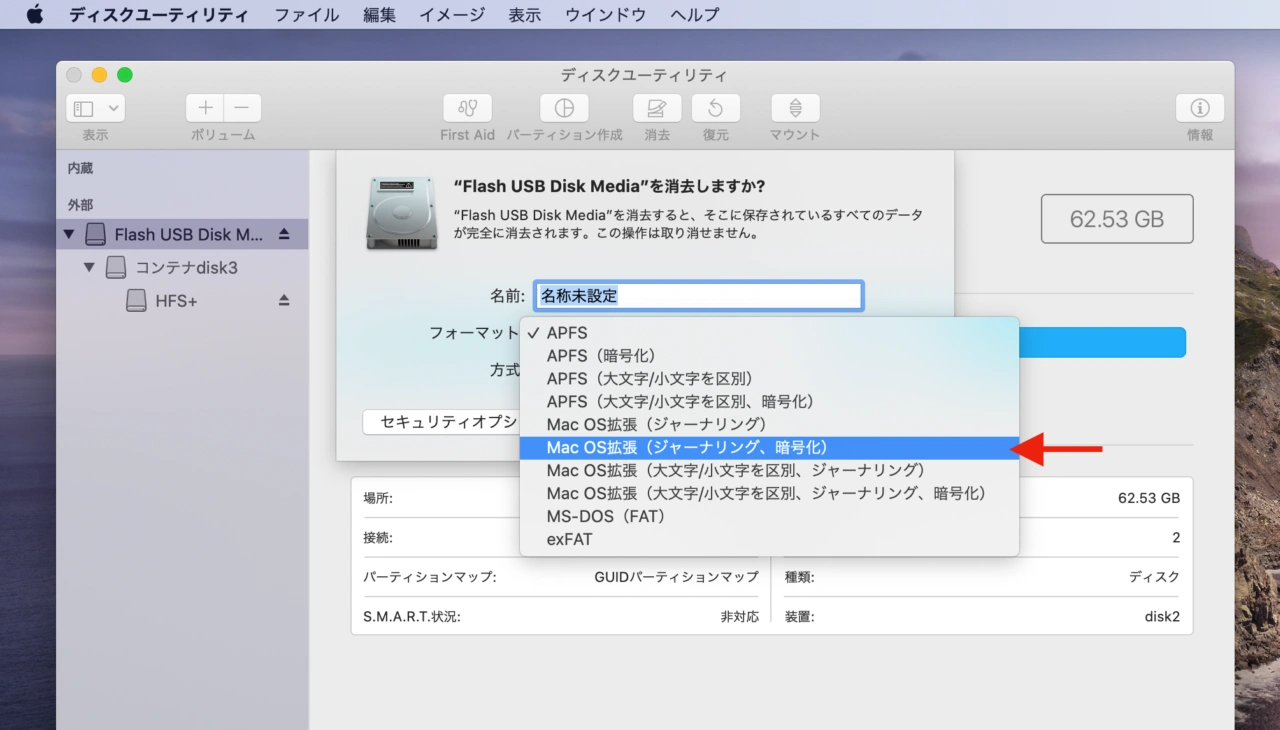Click the remove volume minus button
This screenshot has width=1280, height=730.
pos(242,108)
